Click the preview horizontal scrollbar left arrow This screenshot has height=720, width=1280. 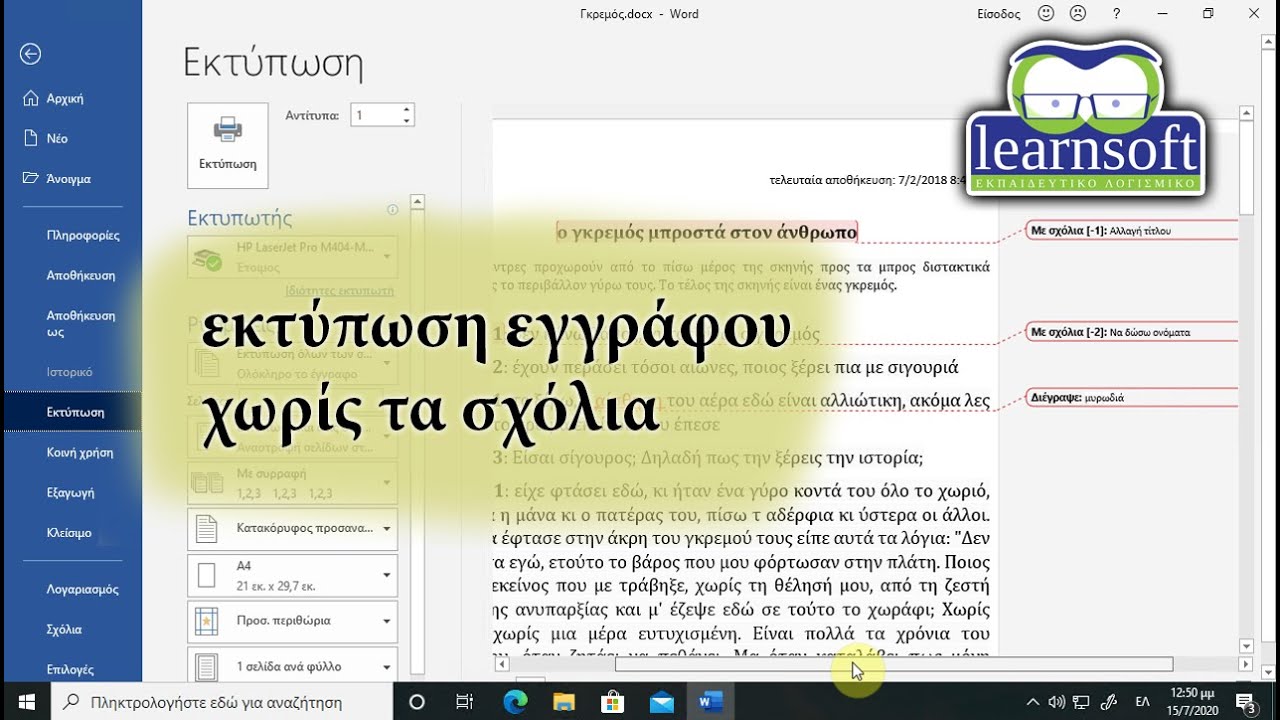point(500,664)
